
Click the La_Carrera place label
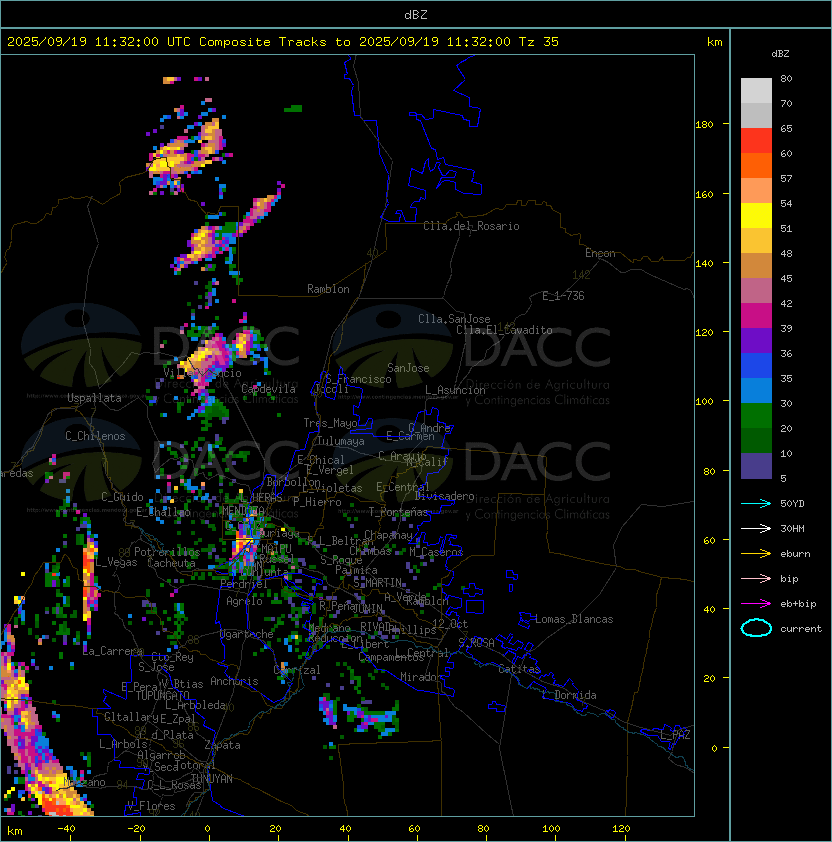113,651
